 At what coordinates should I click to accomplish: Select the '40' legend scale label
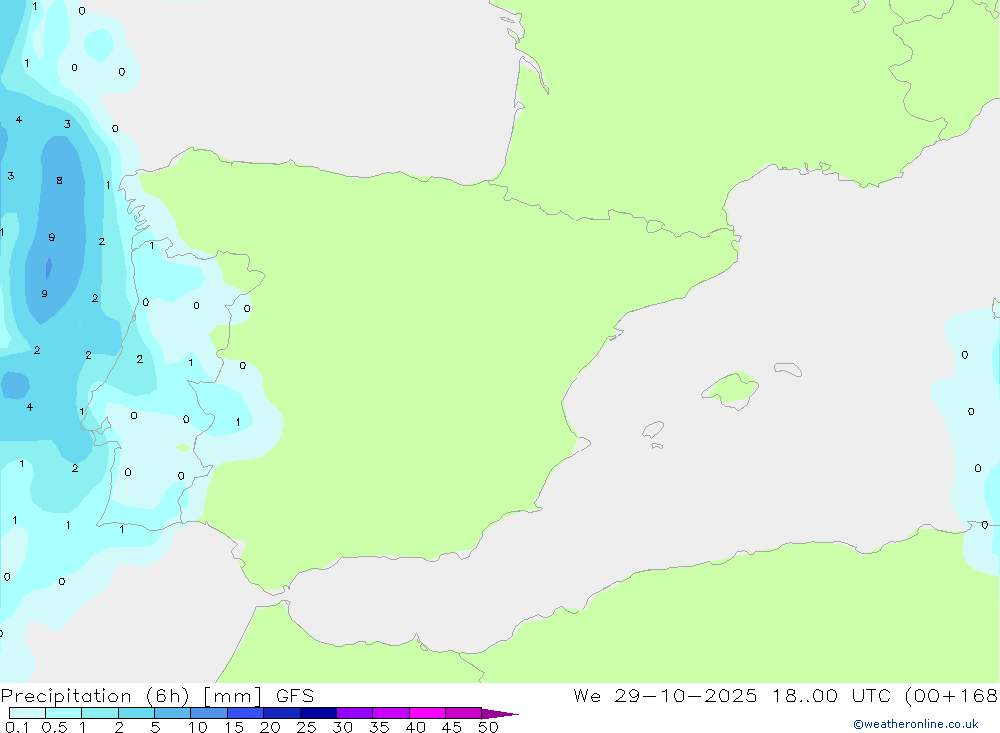click(x=416, y=727)
